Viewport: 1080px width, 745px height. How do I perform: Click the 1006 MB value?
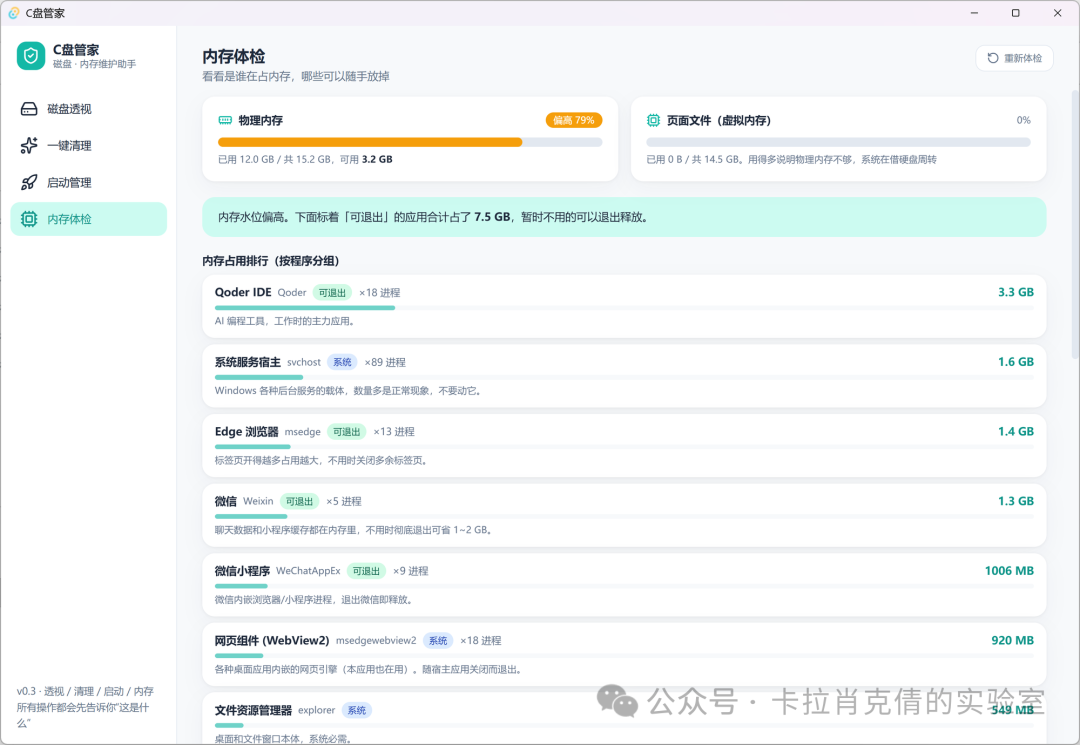[x=1009, y=570]
